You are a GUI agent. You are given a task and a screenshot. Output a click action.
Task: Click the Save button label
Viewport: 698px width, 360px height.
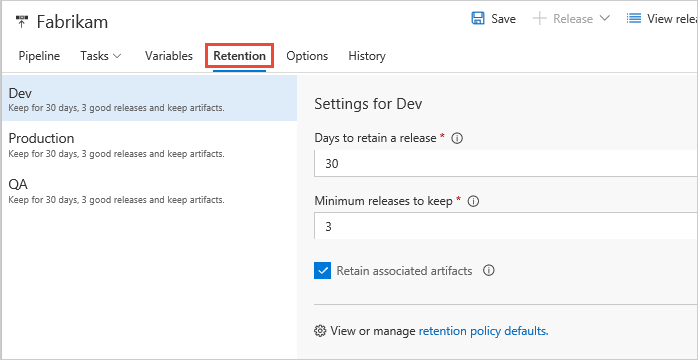click(503, 19)
